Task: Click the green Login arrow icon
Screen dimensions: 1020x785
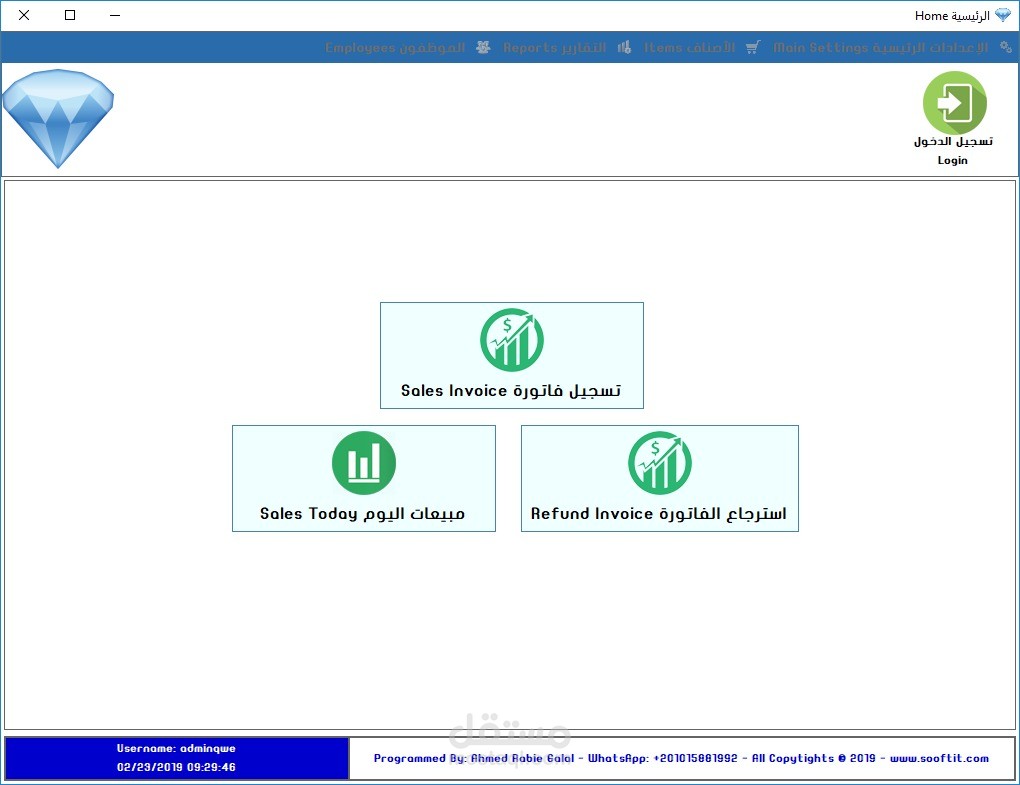Action: click(x=954, y=103)
